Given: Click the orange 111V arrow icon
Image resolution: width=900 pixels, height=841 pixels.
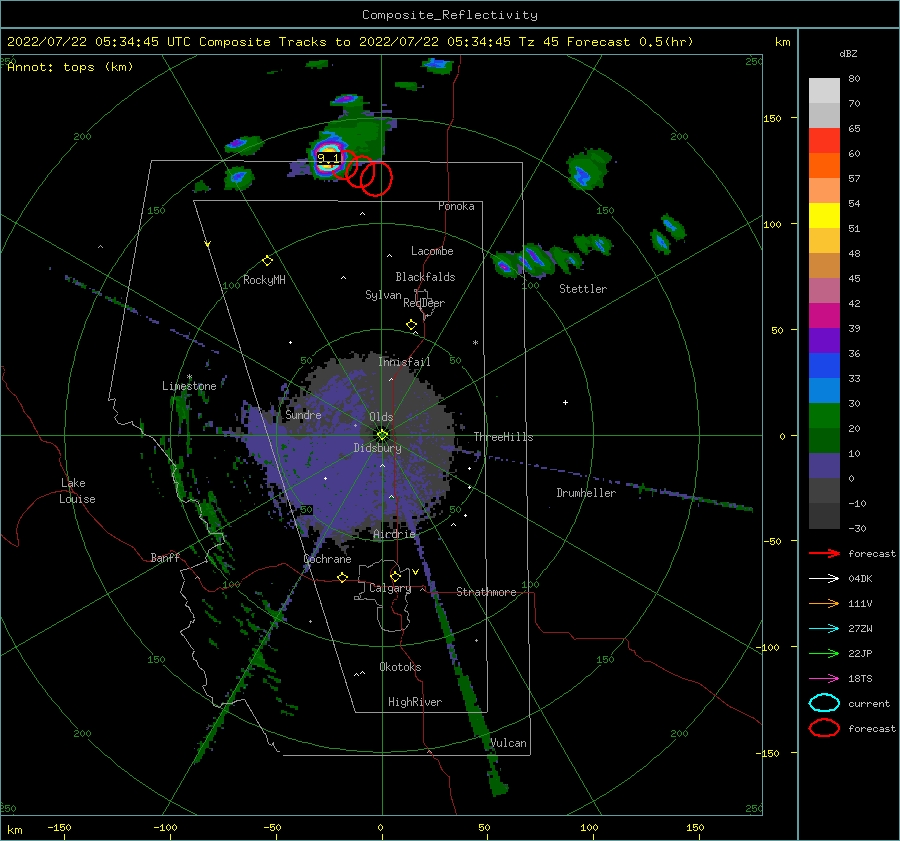Looking at the screenshot, I should (824, 603).
